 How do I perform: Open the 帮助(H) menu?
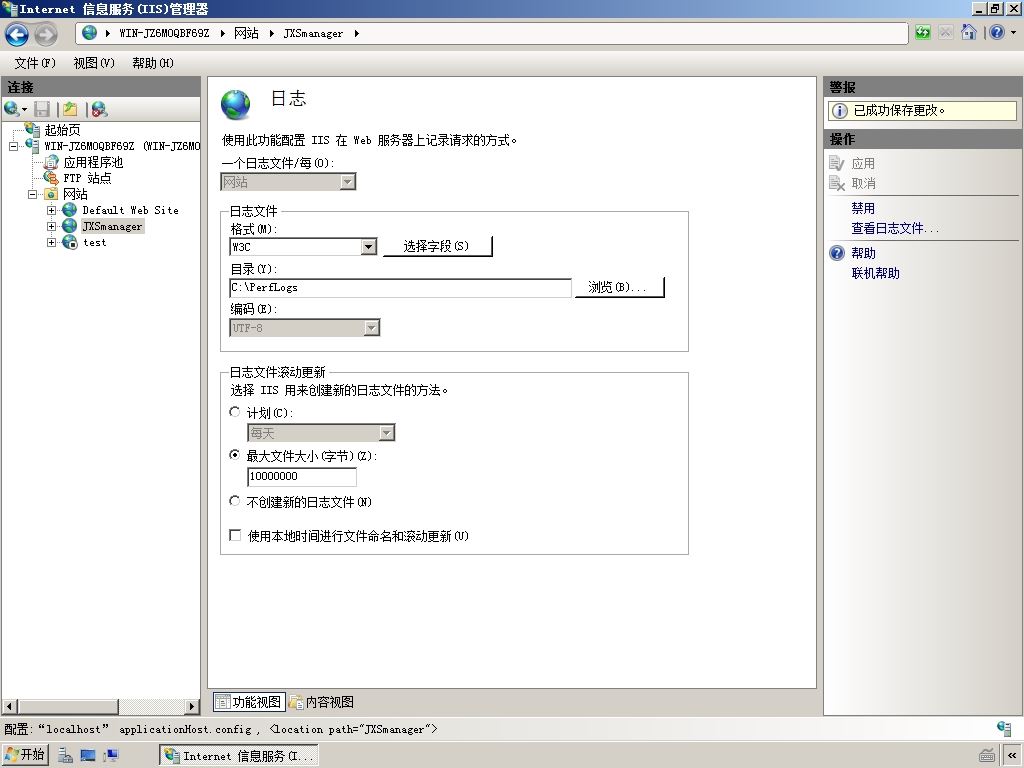point(153,63)
